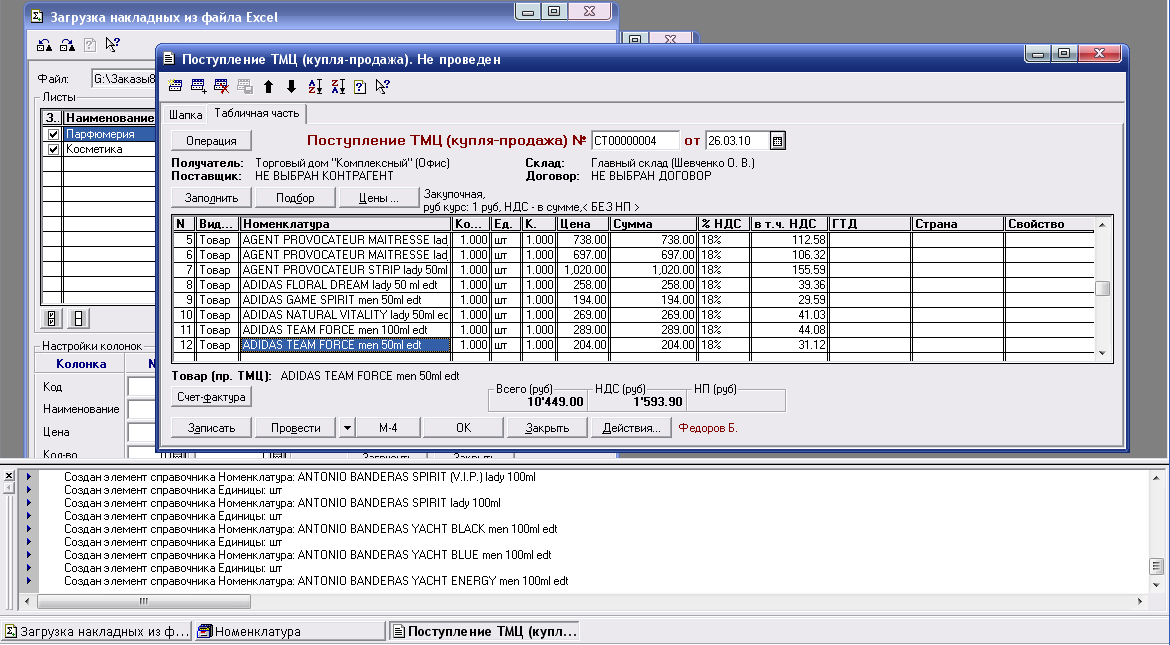Open the Действия... actions menu

(630, 428)
